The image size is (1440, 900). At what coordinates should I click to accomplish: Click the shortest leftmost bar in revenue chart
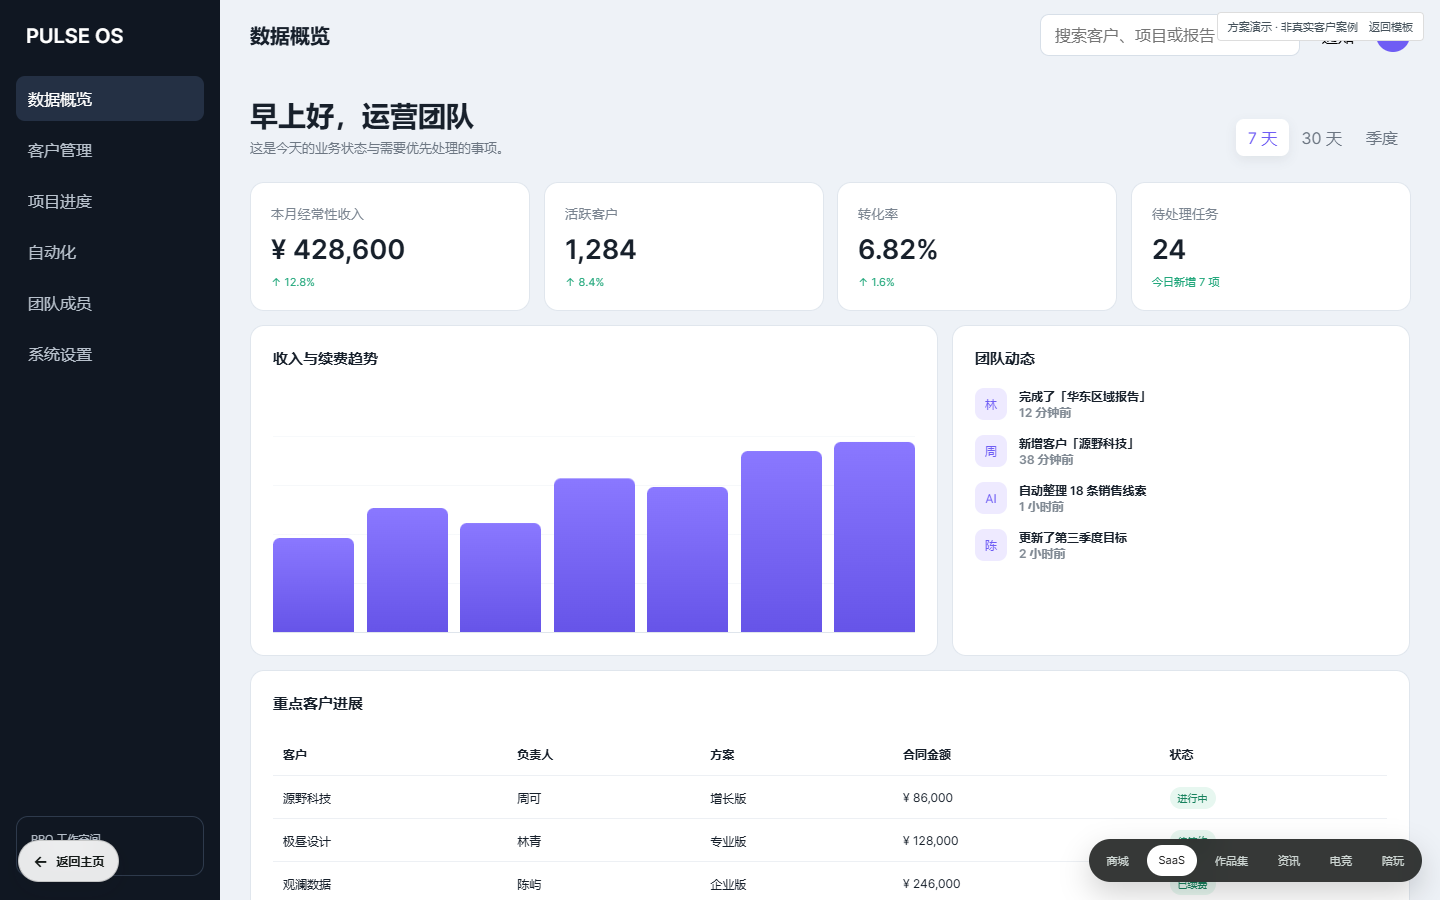tap(313, 585)
